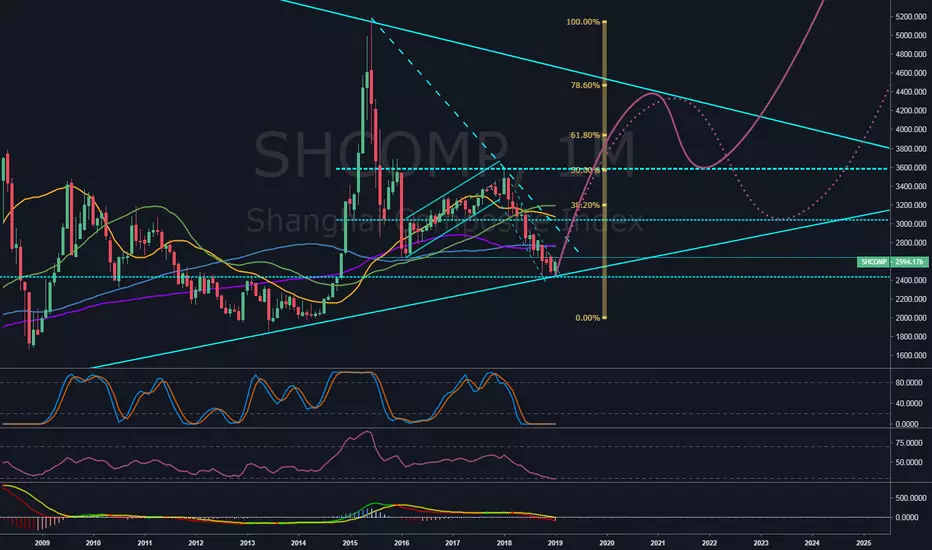Click the 2021 label on time axis

tap(658, 543)
